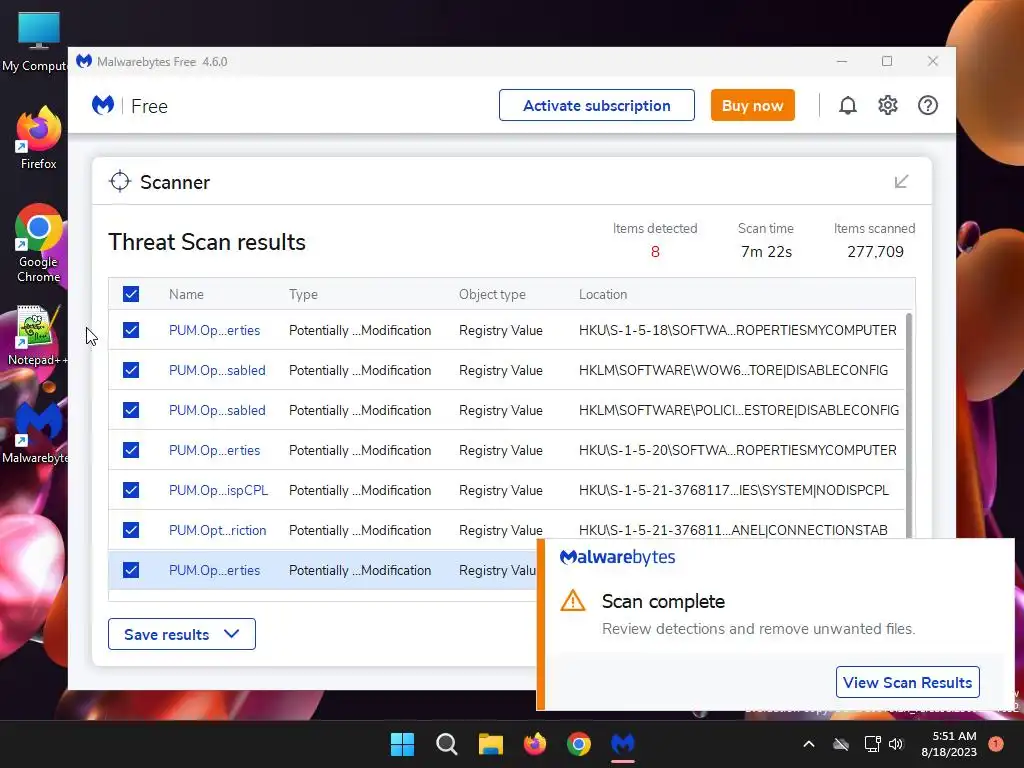Open PUM.Op...sabled link in POLICI row

pyautogui.click(x=217, y=410)
